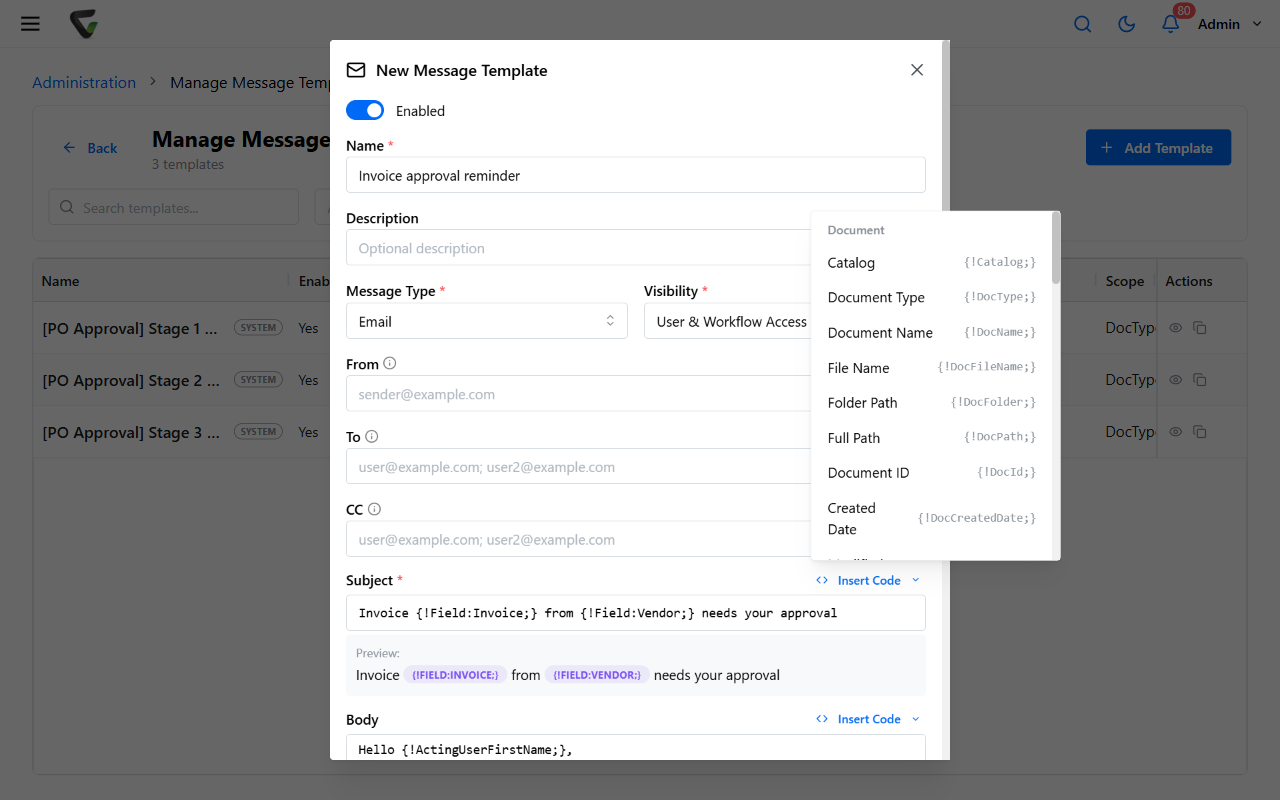This screenshot has height=800, width=1280.
Task: Open the Message Type dropdown
Action: point(487,321)
